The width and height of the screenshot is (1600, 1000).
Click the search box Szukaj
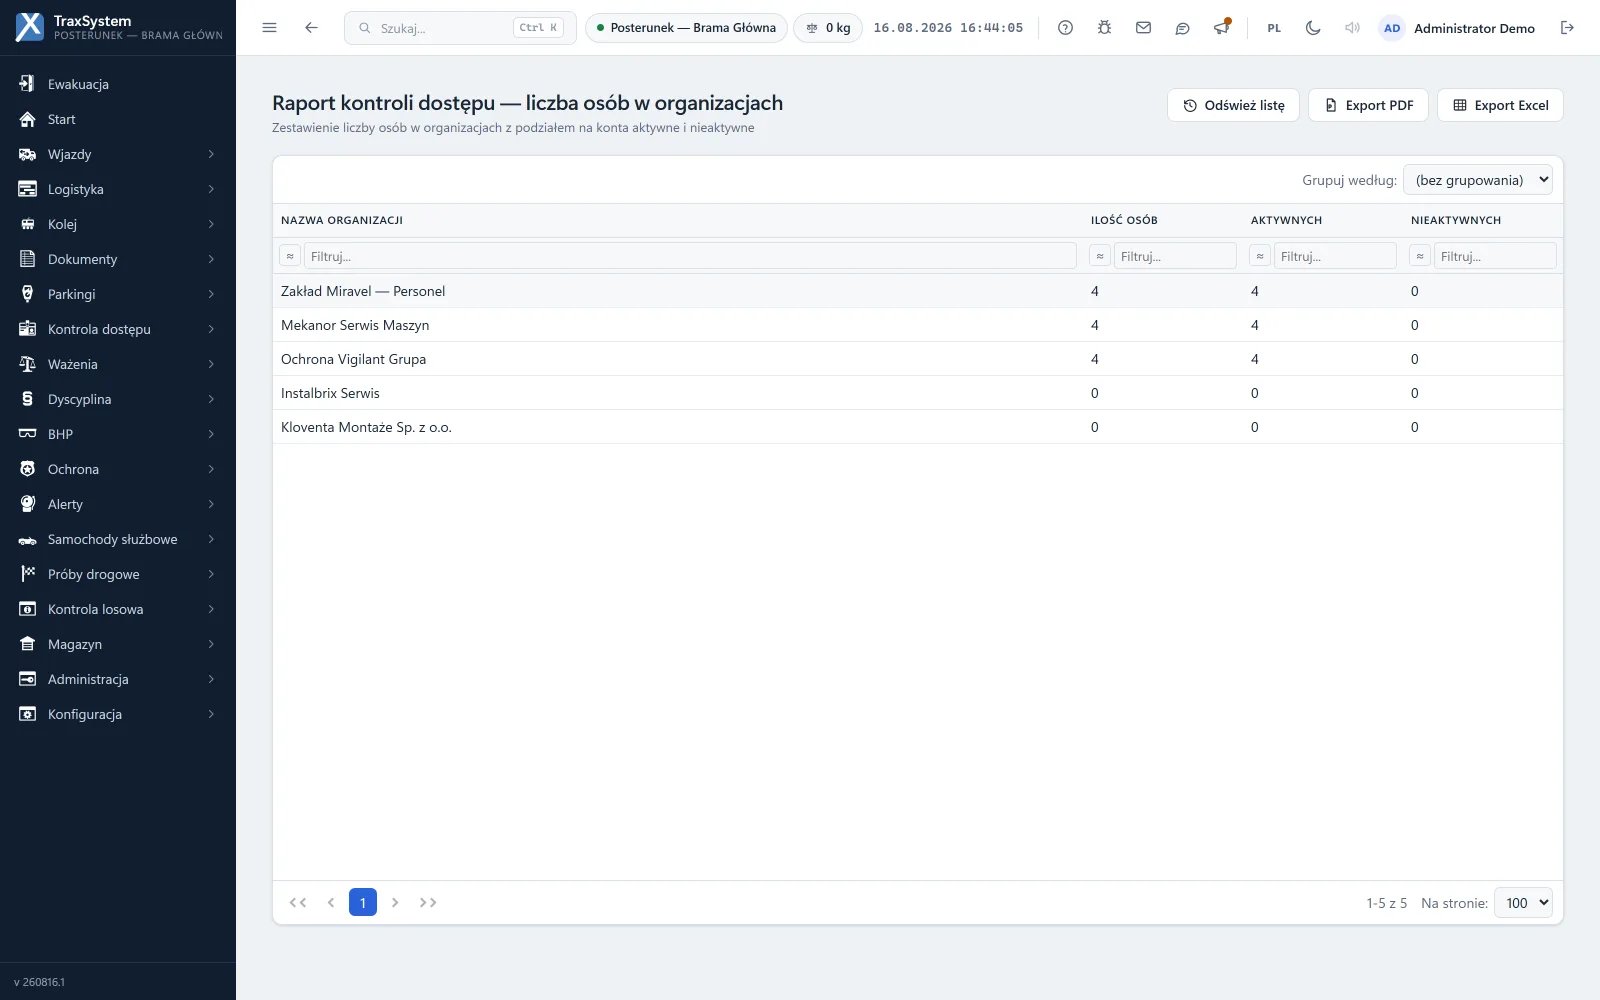click(x=460, y=28)
